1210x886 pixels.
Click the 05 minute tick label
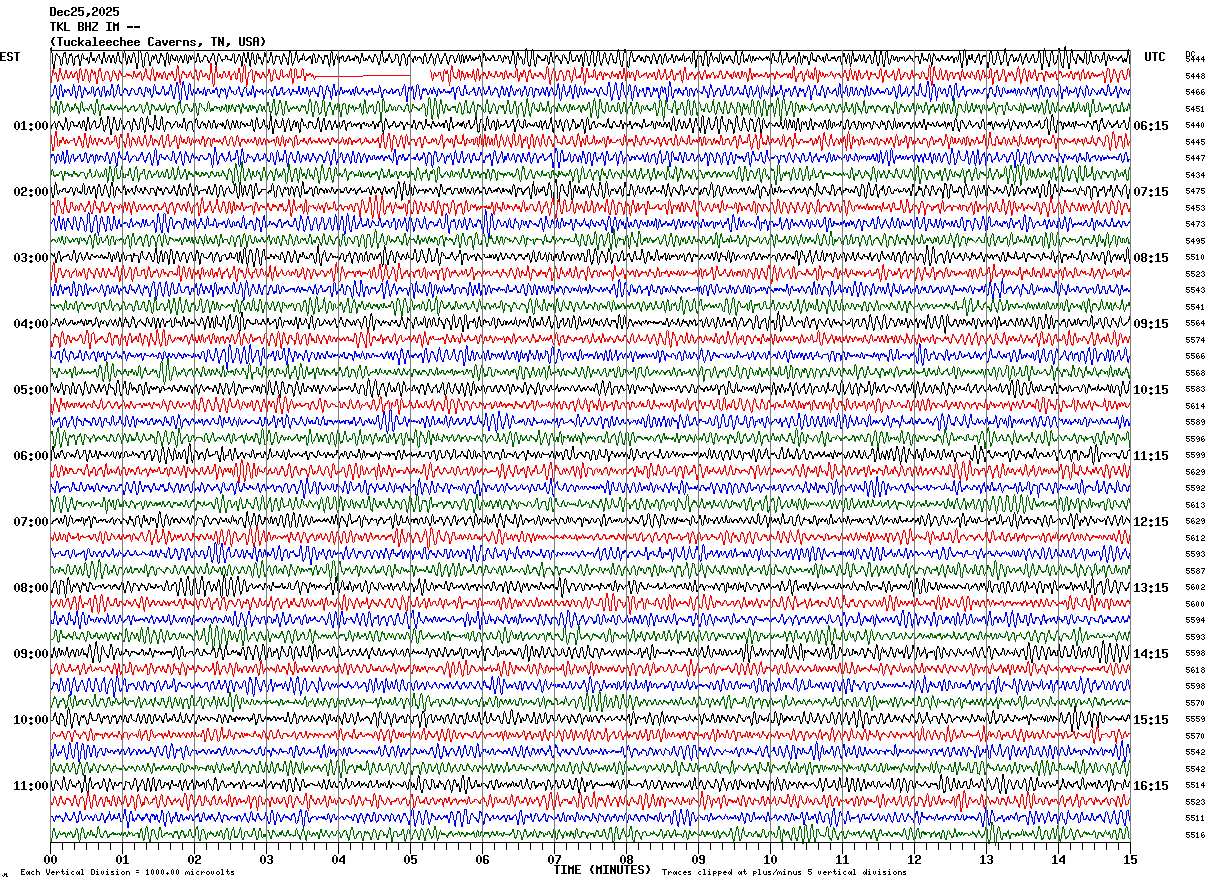(410, 860)
